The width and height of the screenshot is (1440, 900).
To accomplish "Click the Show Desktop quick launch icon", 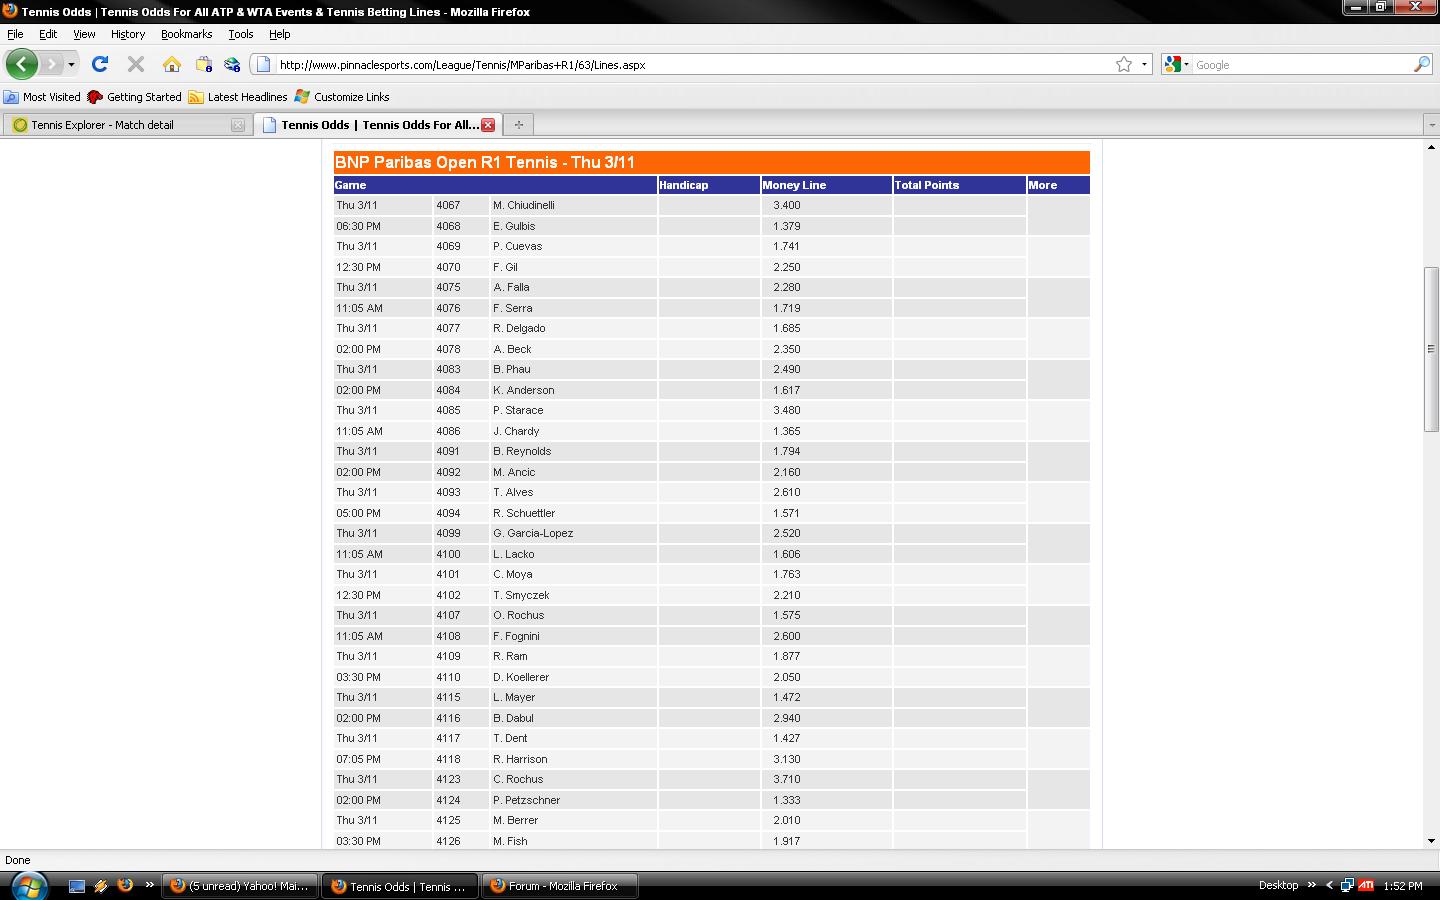I will (x=76, y=885).
